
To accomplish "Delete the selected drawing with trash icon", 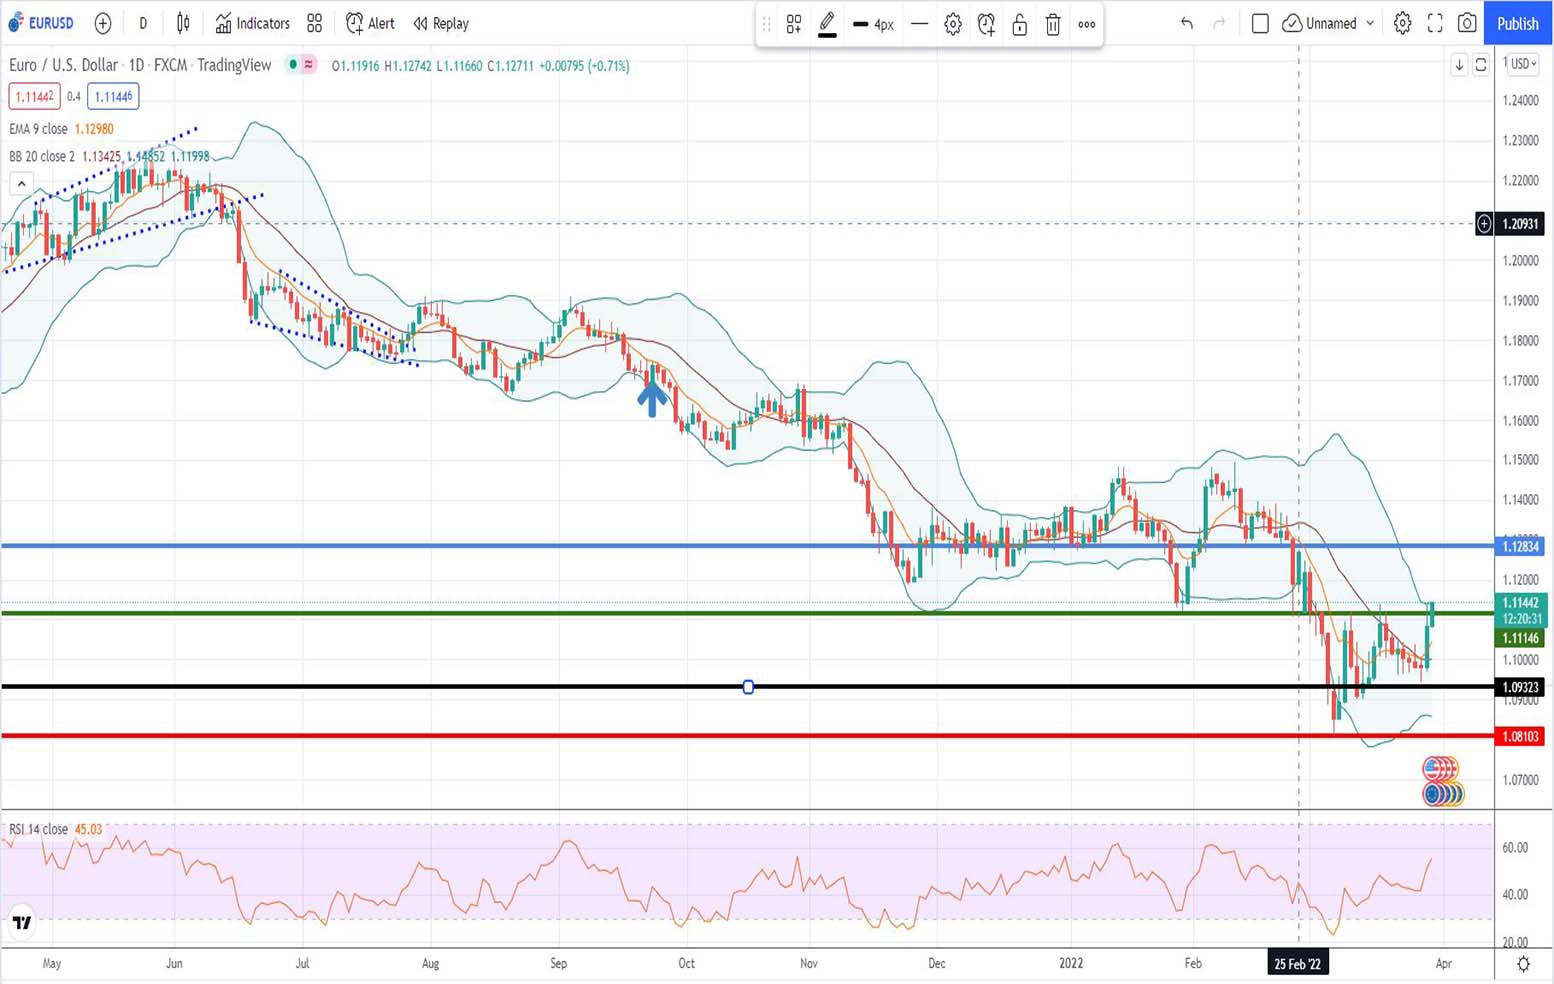I will point(1052,24).
